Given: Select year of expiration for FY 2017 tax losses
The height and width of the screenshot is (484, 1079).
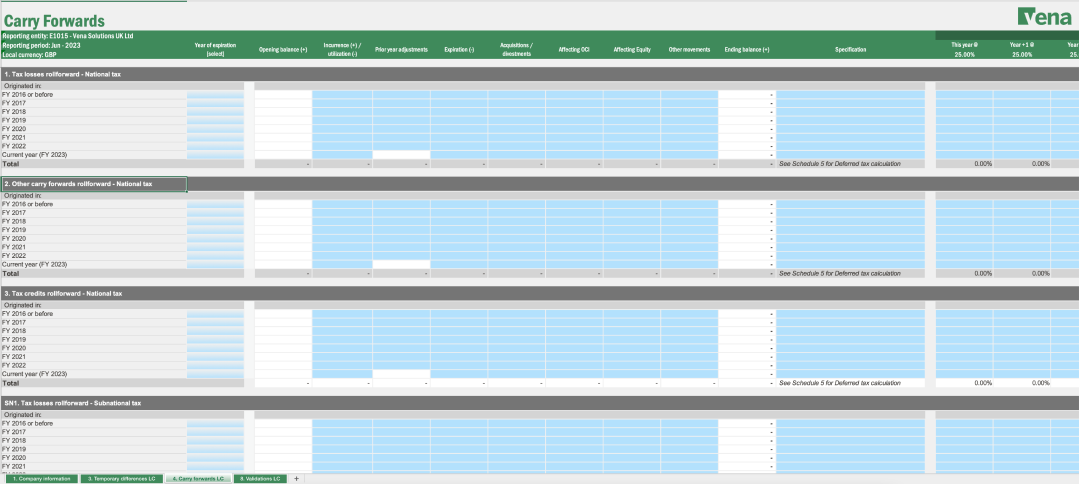Looking at the screenshot, I should pos(215,103).
